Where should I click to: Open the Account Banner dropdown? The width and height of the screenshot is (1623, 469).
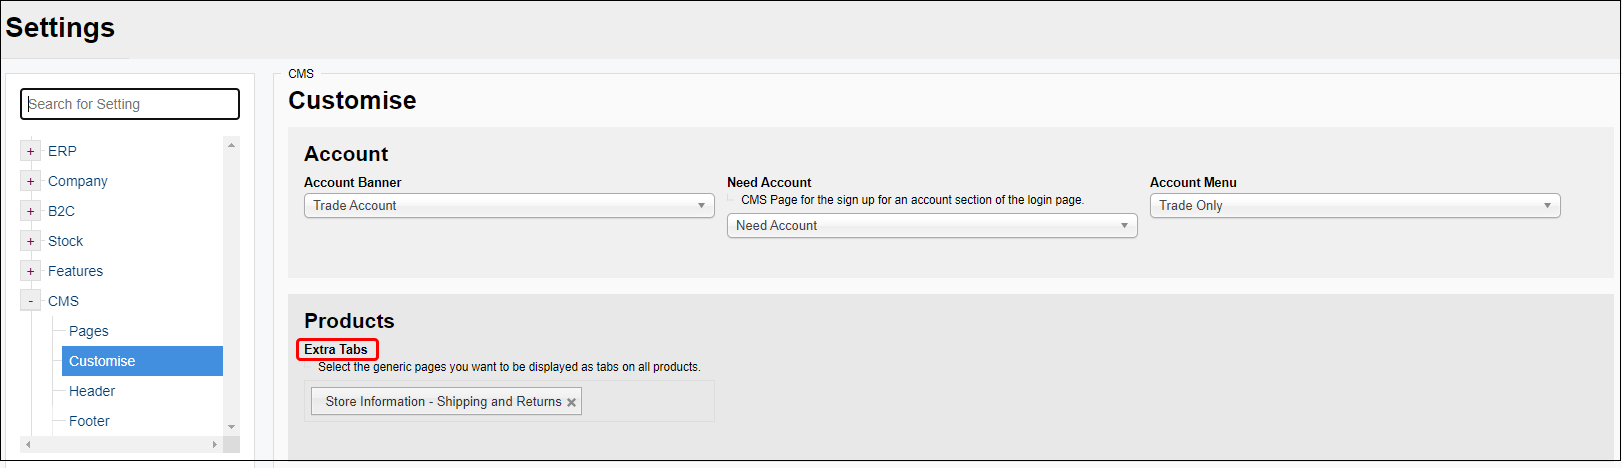tap(508, 206)
